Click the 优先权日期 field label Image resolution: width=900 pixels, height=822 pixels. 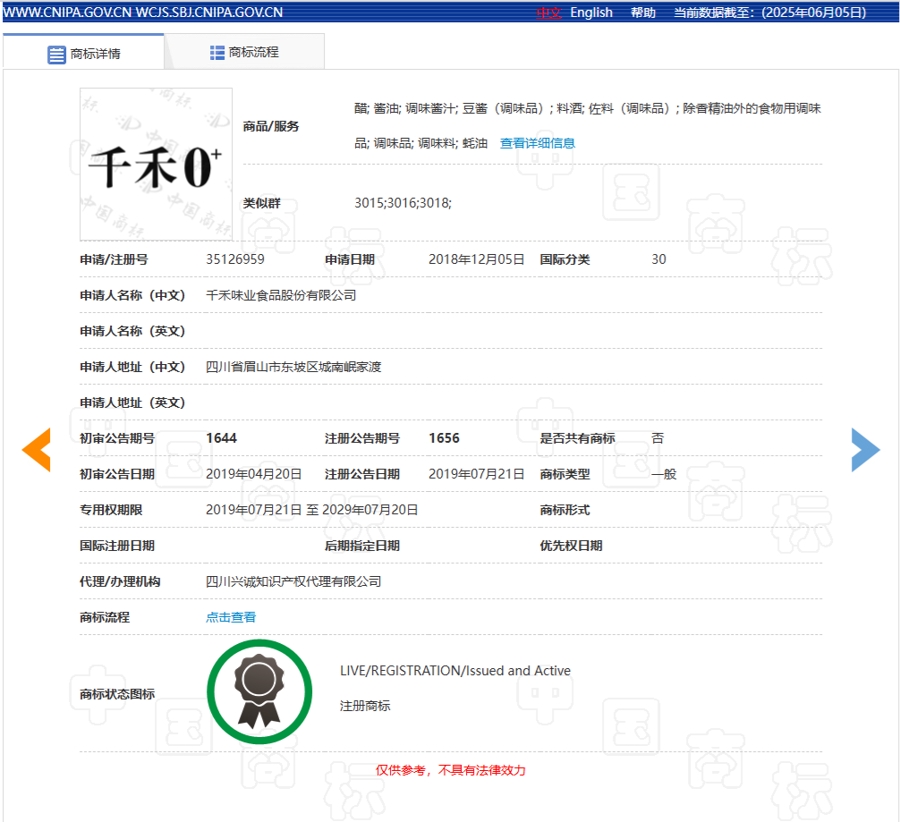(x=571, y=545)
